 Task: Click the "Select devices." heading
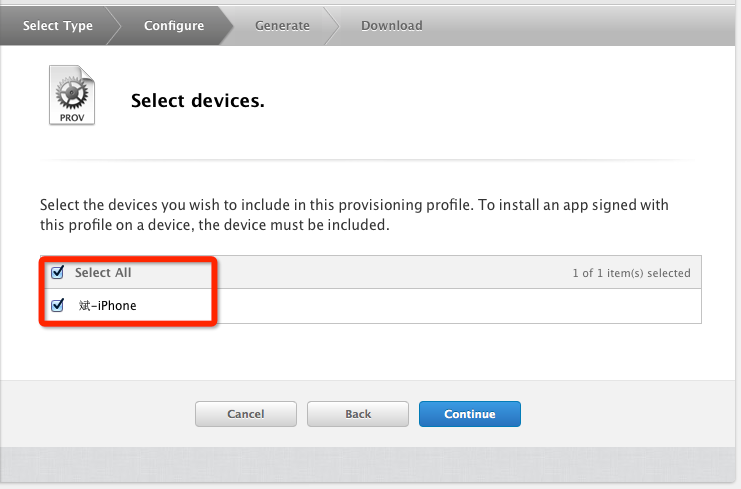tap(198, 101)
